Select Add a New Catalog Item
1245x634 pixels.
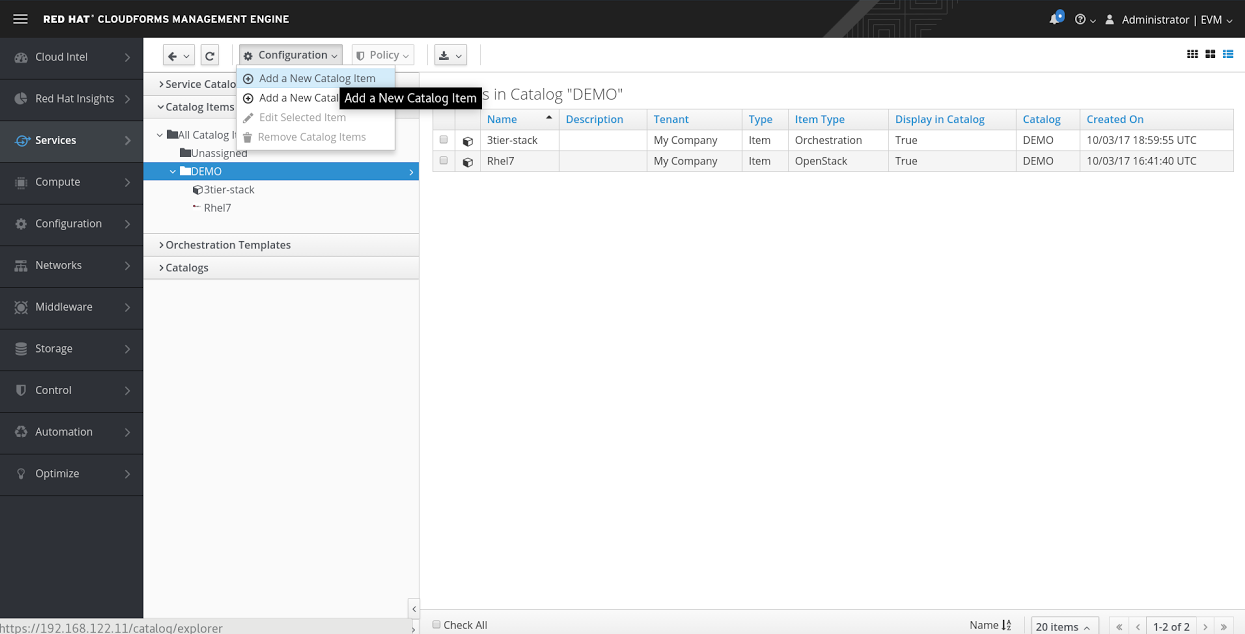(316, 78)
